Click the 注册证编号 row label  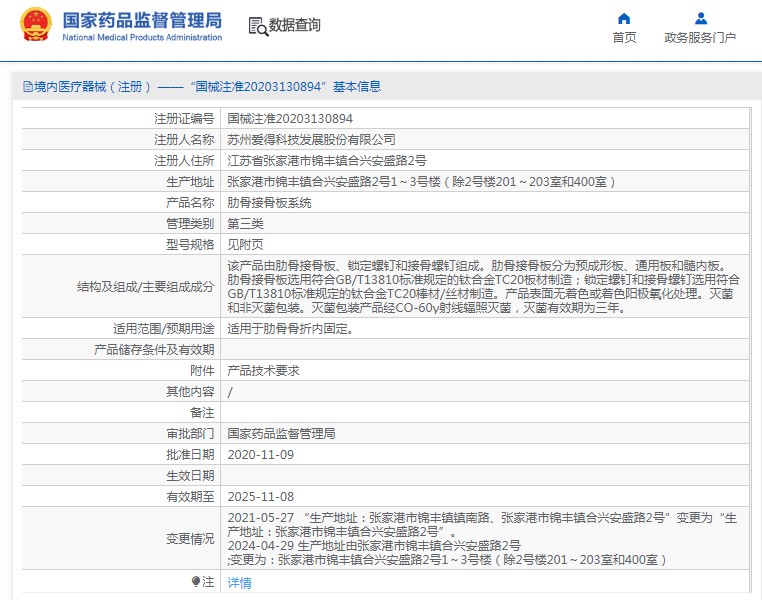click(x=184, y=119)
